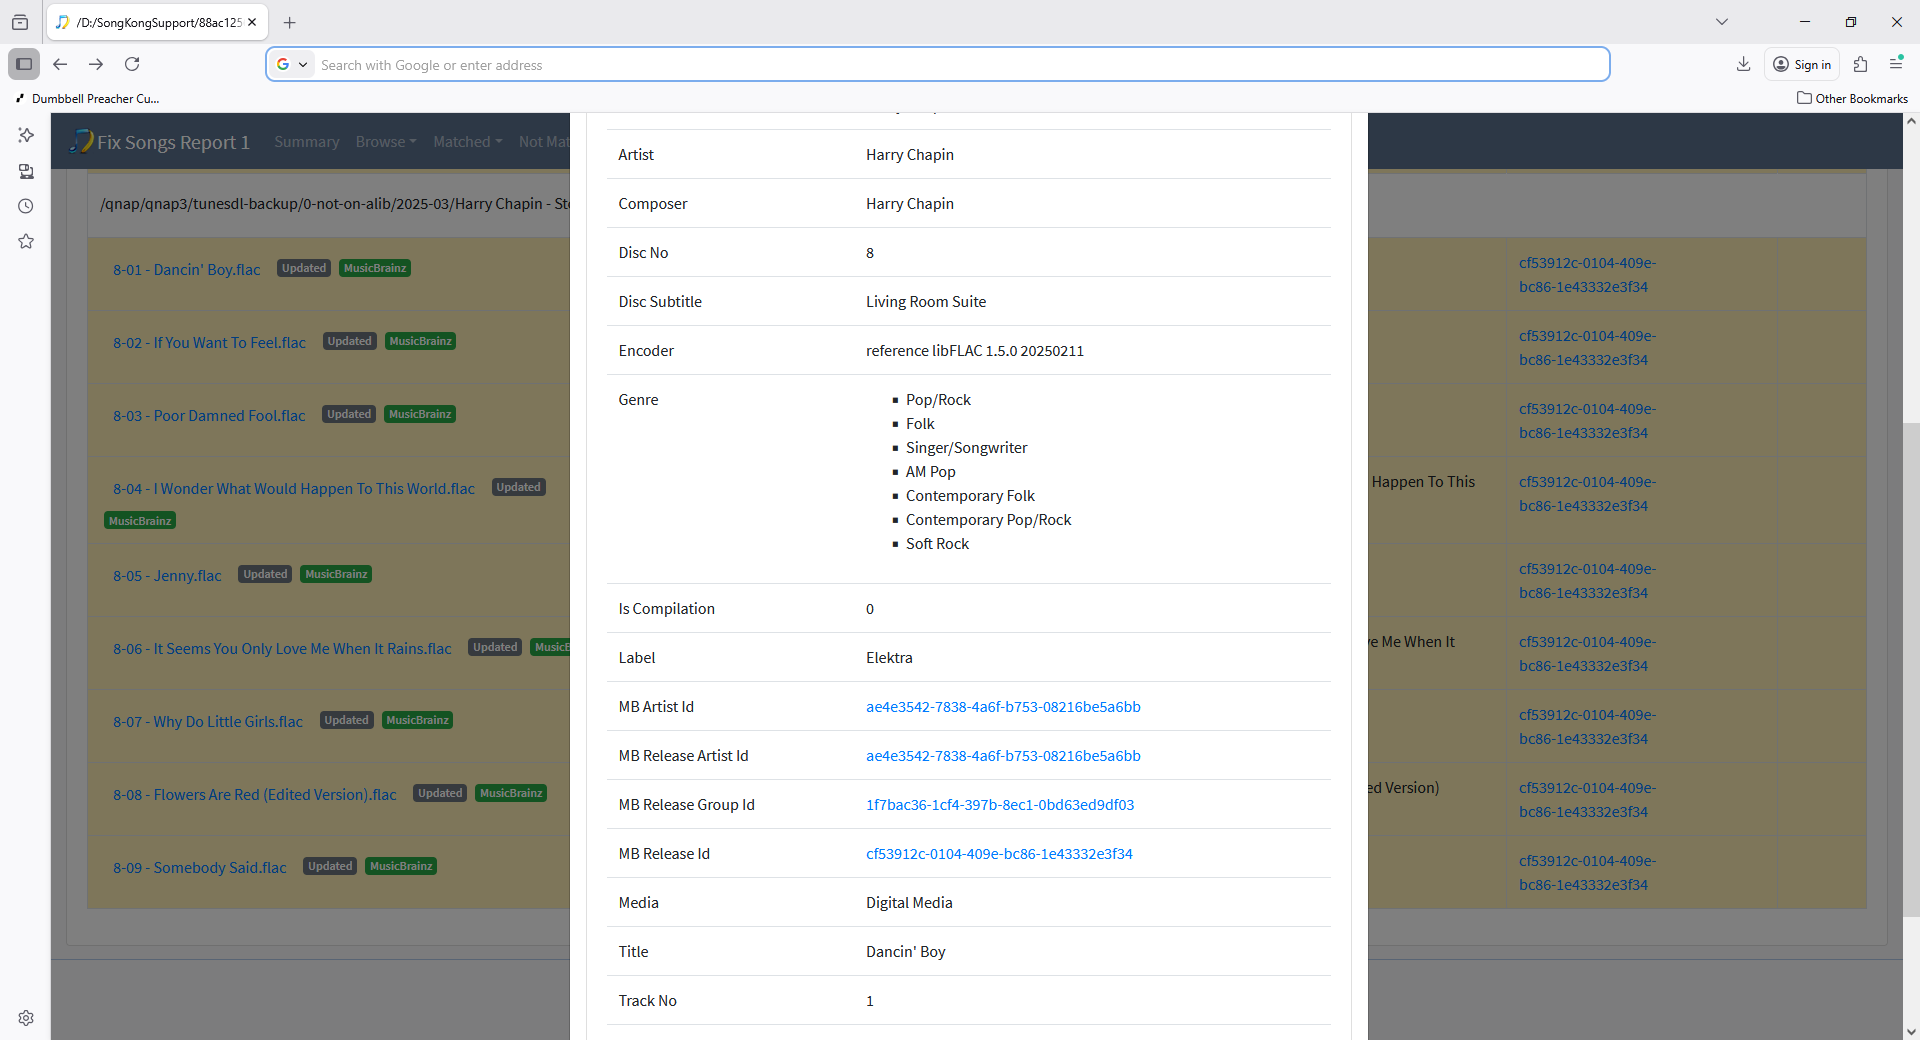This screenshot has height=1040, width=1920.
Task: Expand the Matched dropdown menu
Action: point(467,142)
